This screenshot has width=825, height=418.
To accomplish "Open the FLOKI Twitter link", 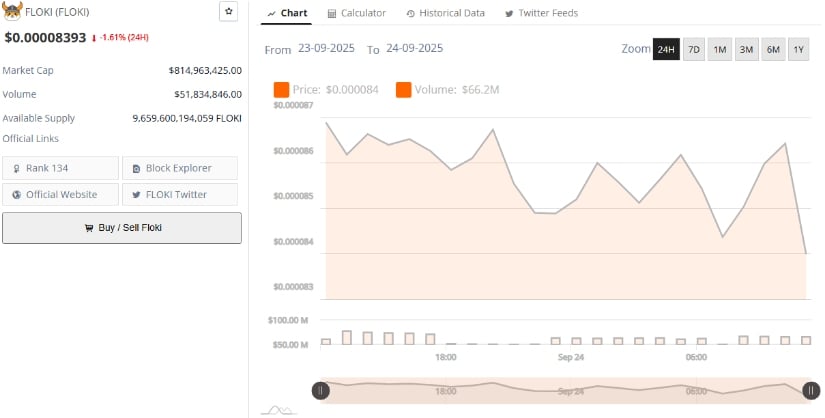I will 180,194.
